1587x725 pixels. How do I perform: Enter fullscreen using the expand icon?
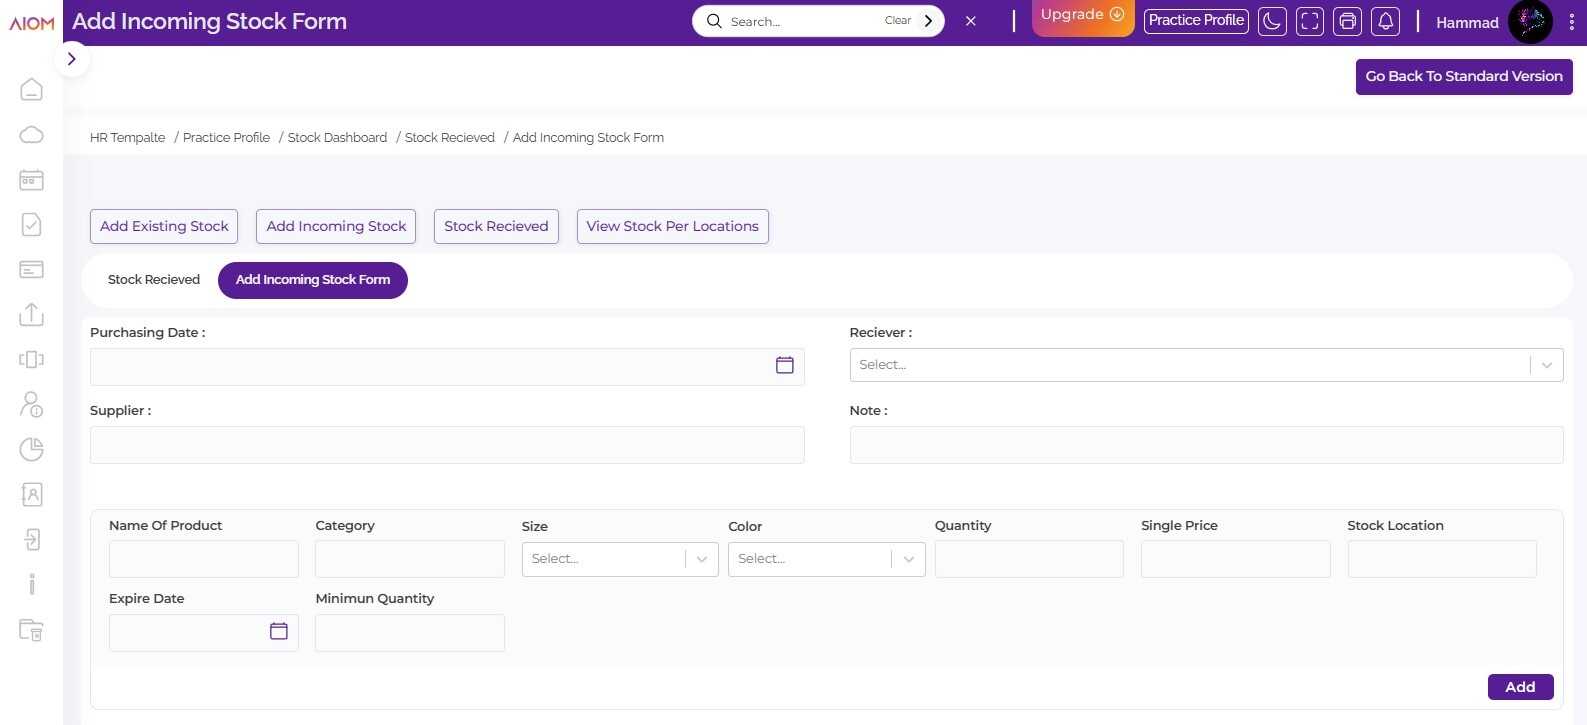[x=1309, y=21]
